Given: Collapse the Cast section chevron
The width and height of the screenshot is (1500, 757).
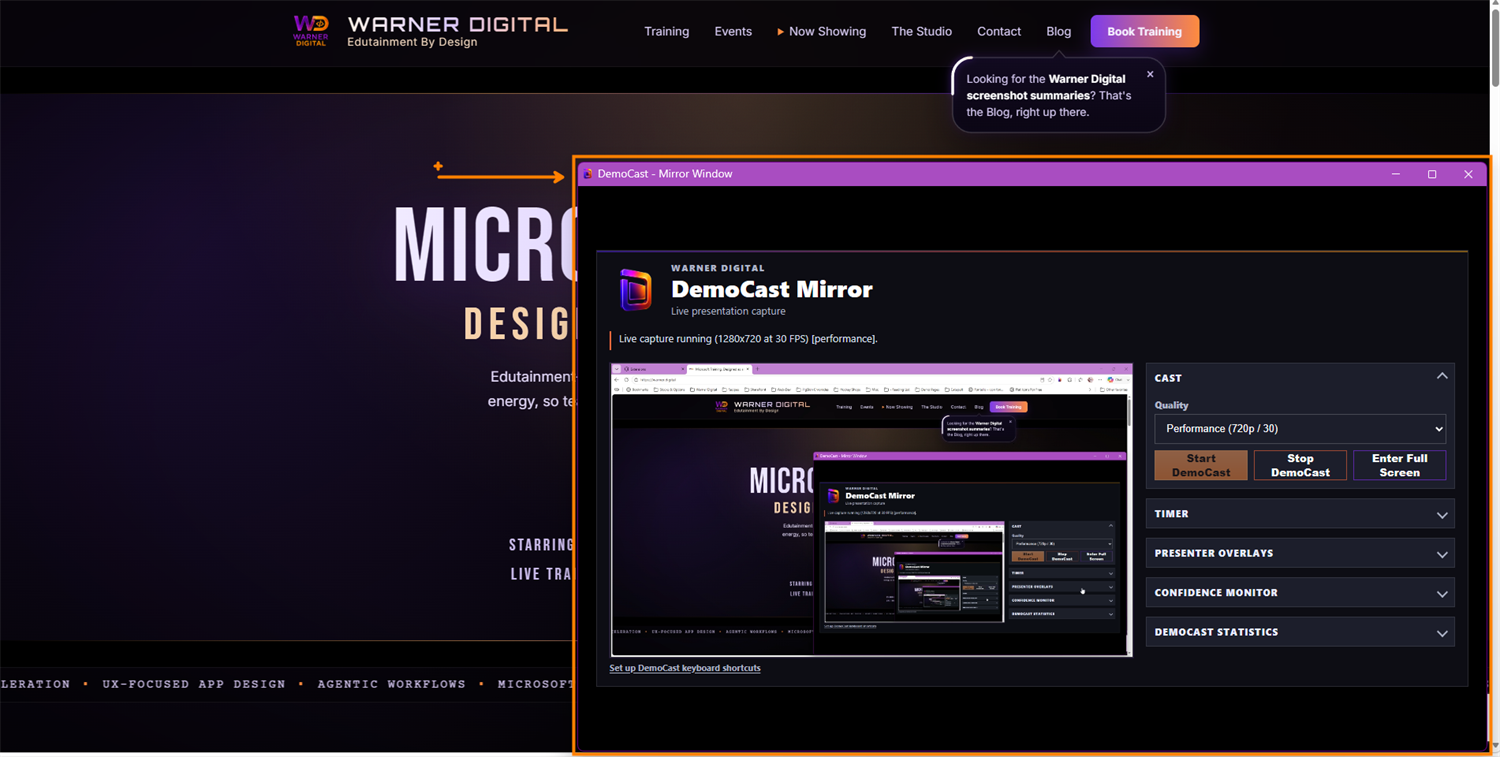Looking at the screenshot, I should click(x=1442, y=377).
